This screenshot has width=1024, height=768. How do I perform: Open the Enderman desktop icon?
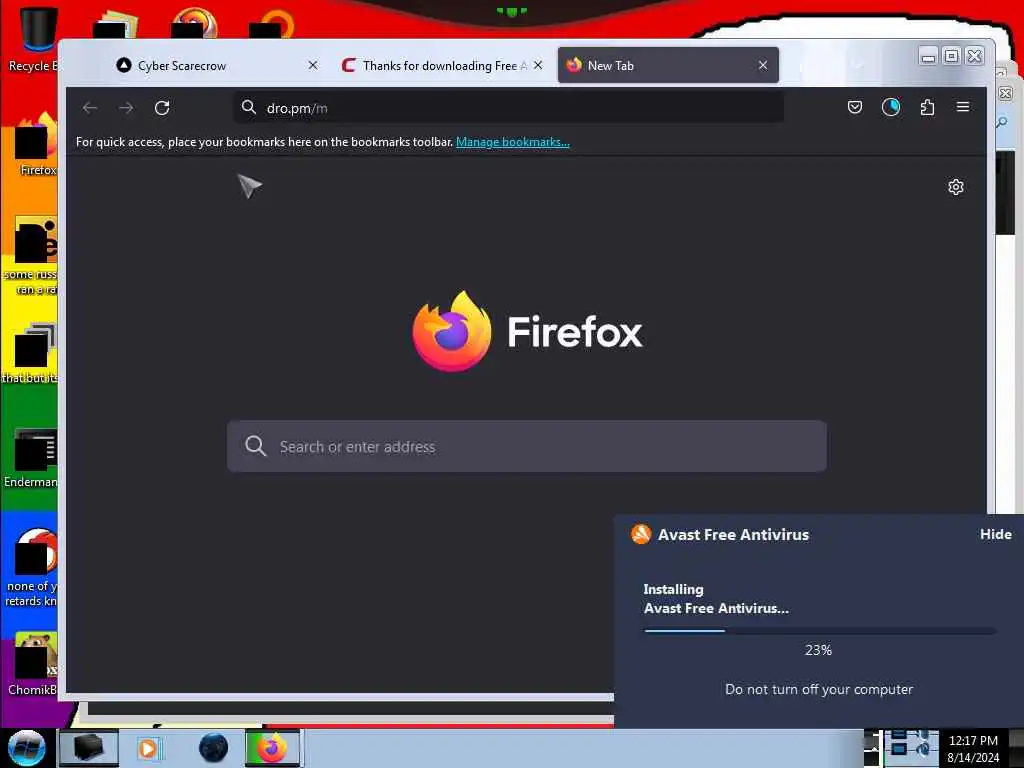click(x=31, y=458)
